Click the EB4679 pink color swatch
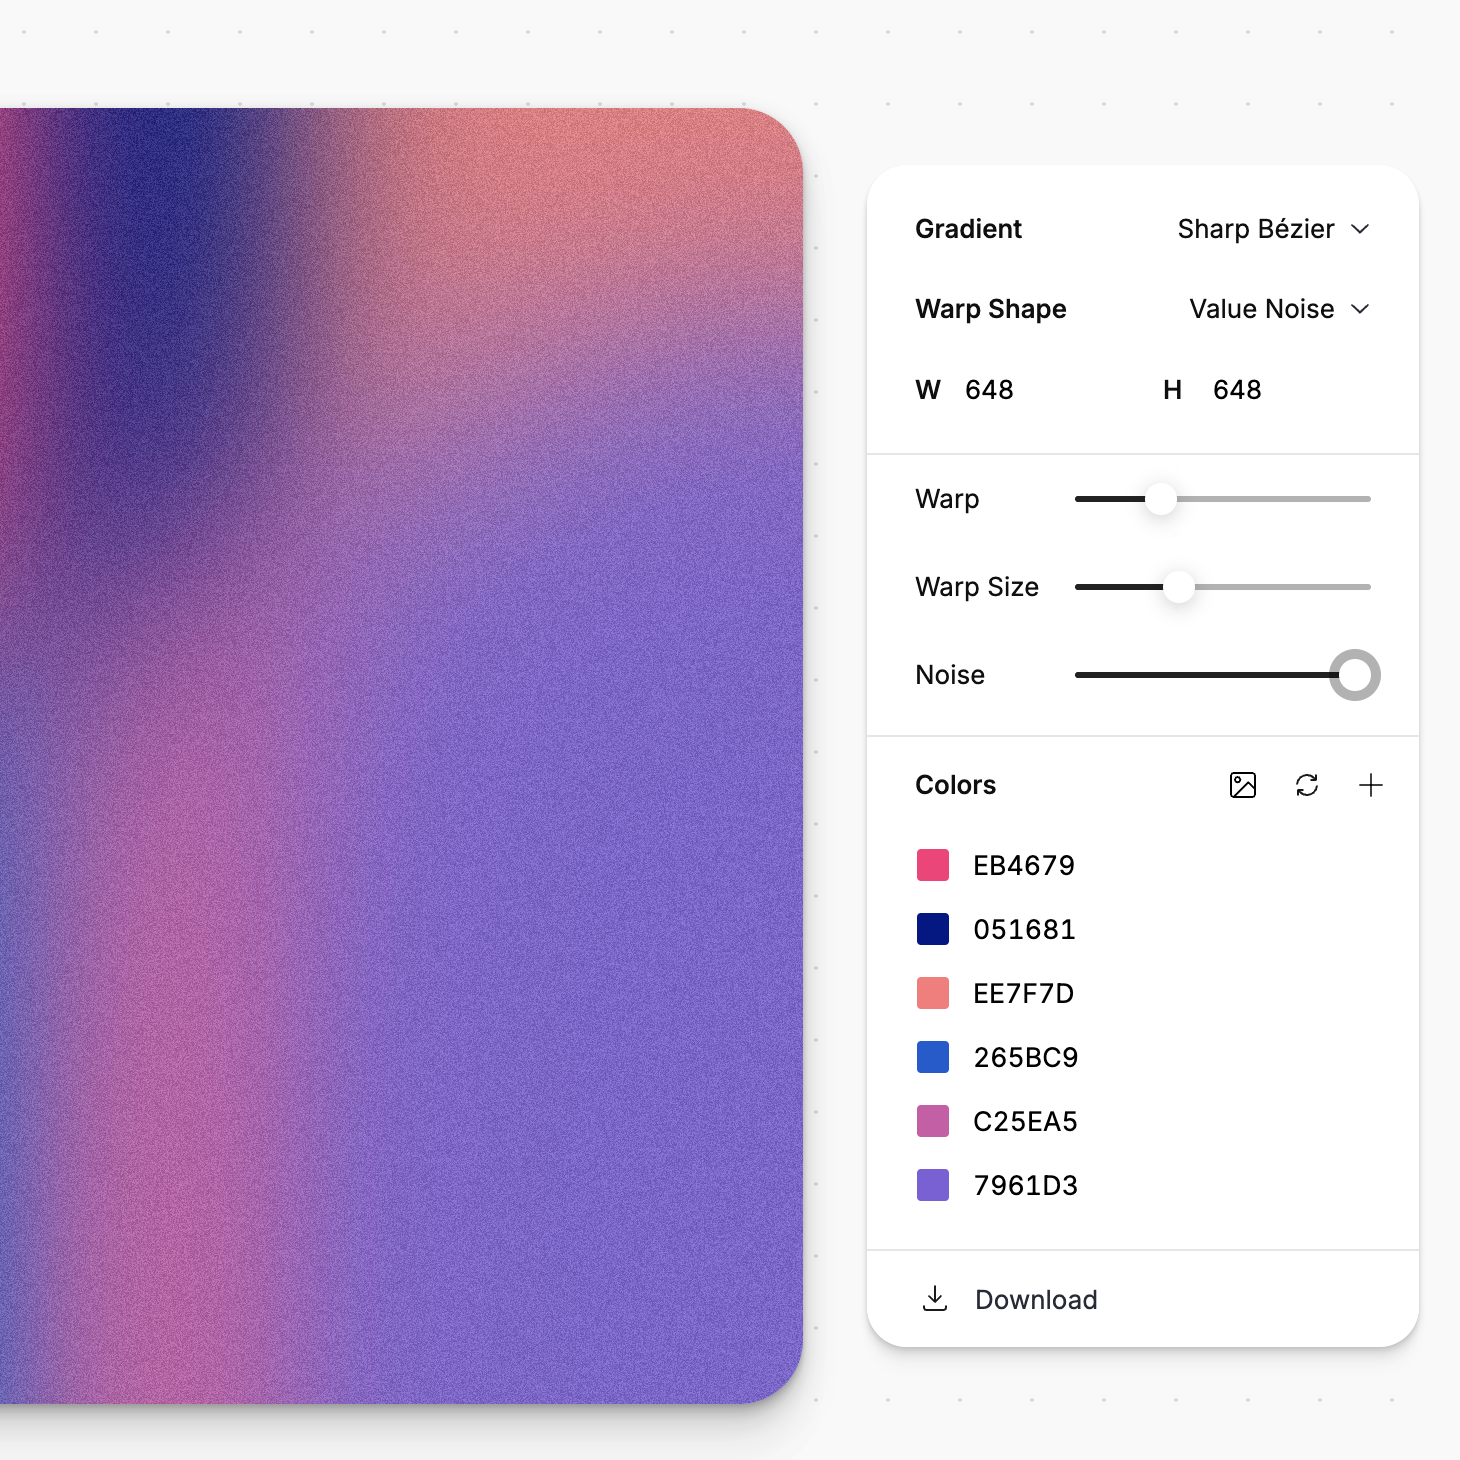Viewport: 1460px width, 1460px height. (933, 865)
